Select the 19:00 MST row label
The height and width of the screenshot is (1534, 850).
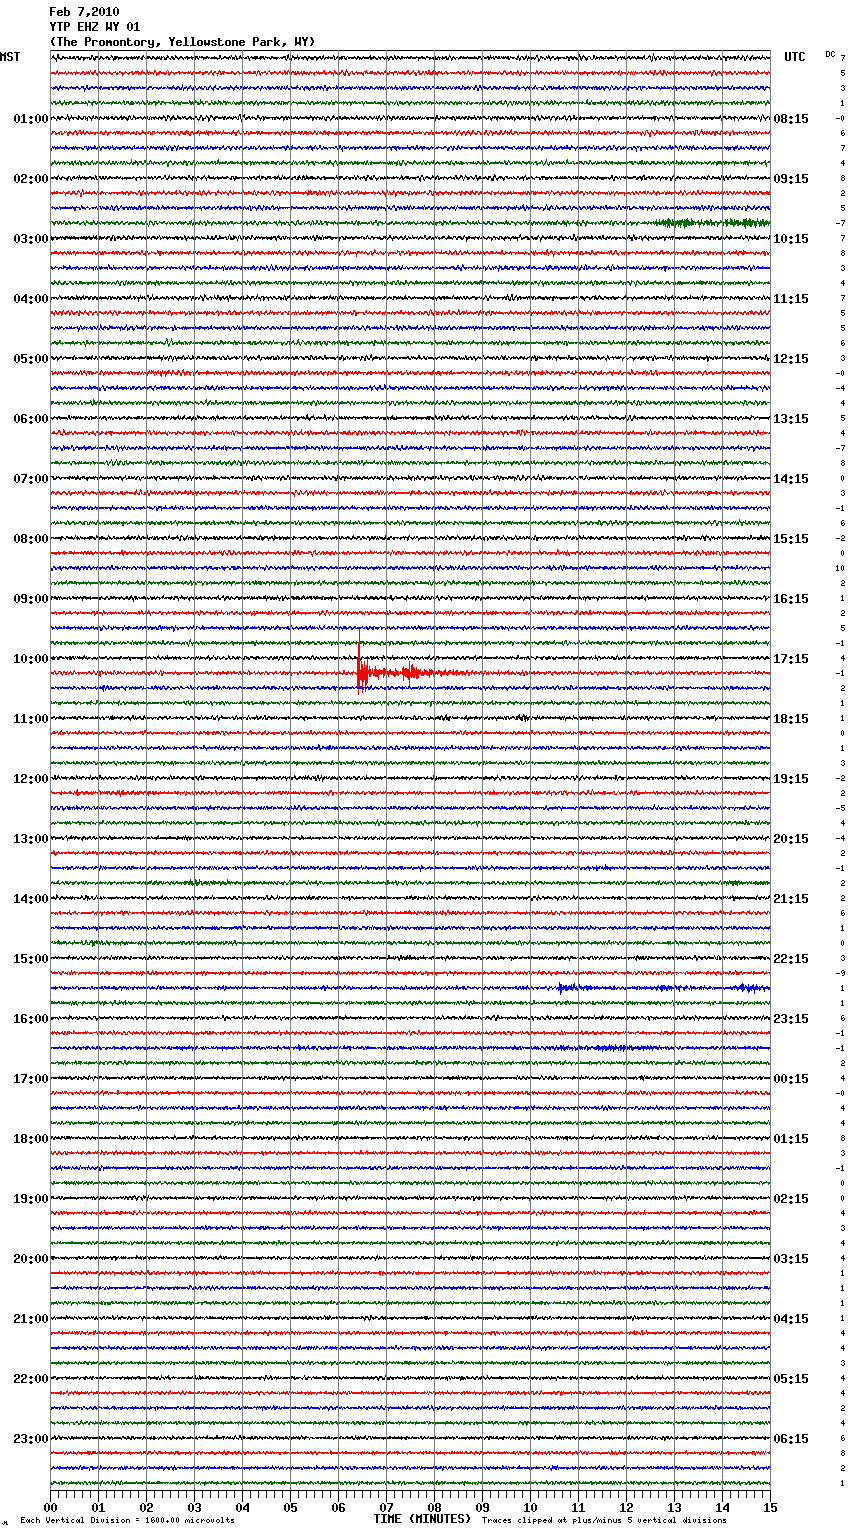(31, 1199)
